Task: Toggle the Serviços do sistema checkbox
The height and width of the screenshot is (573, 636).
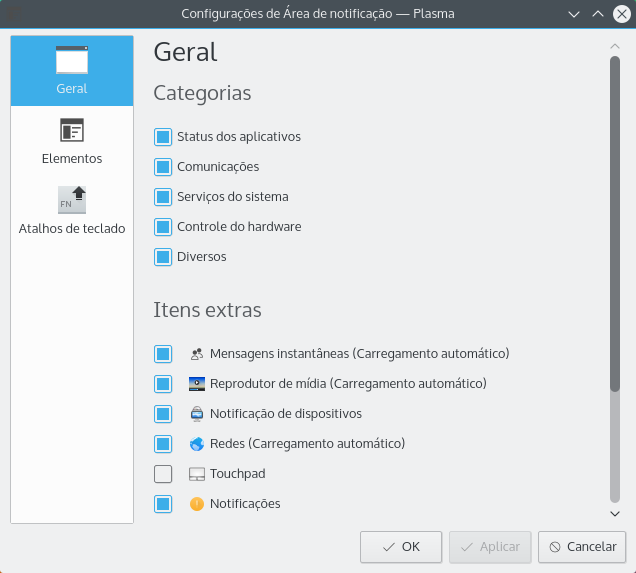Action: 163,197
